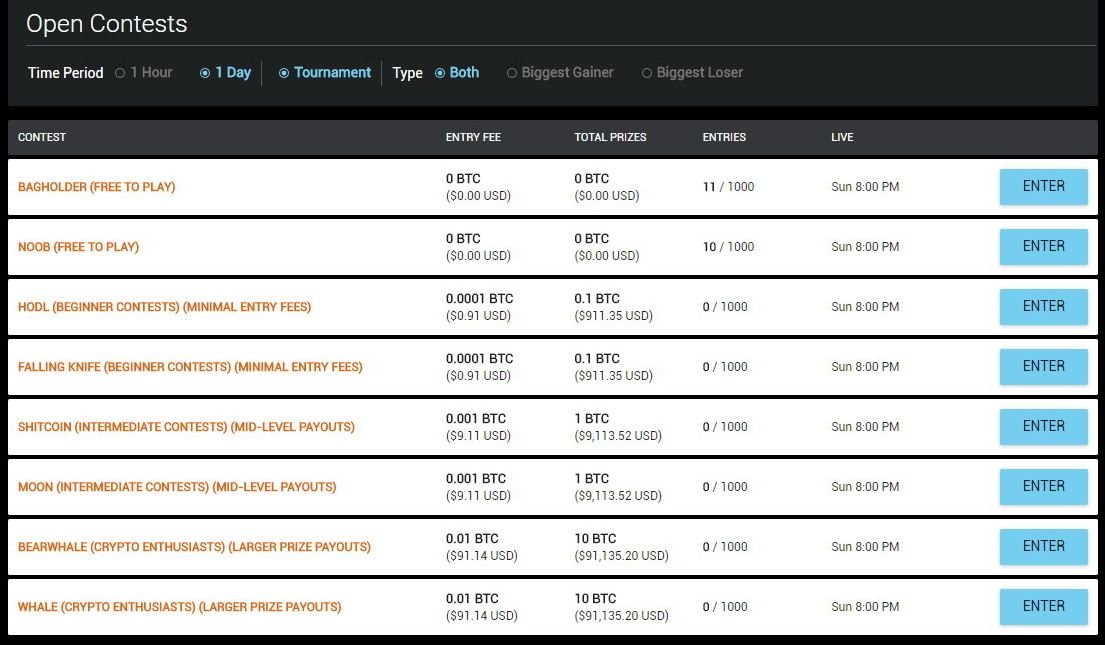Enter the SHITCOIN intermediate contest
This screenshot has width=1105, height=645.
click(x=1044, y=426)
